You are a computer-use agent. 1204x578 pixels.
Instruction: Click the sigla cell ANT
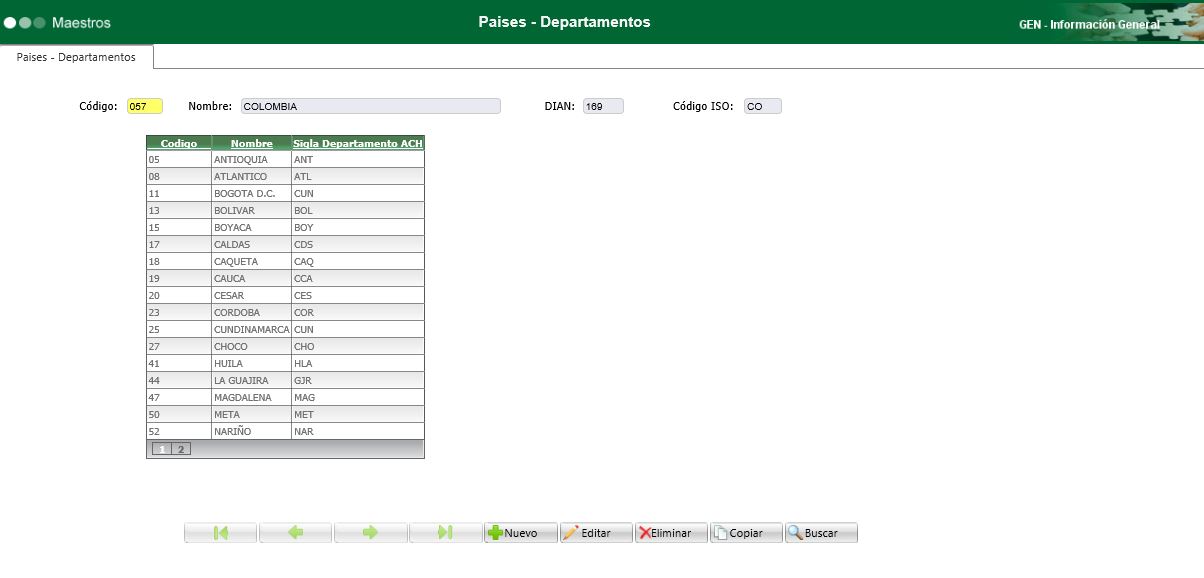click(358, 159)
